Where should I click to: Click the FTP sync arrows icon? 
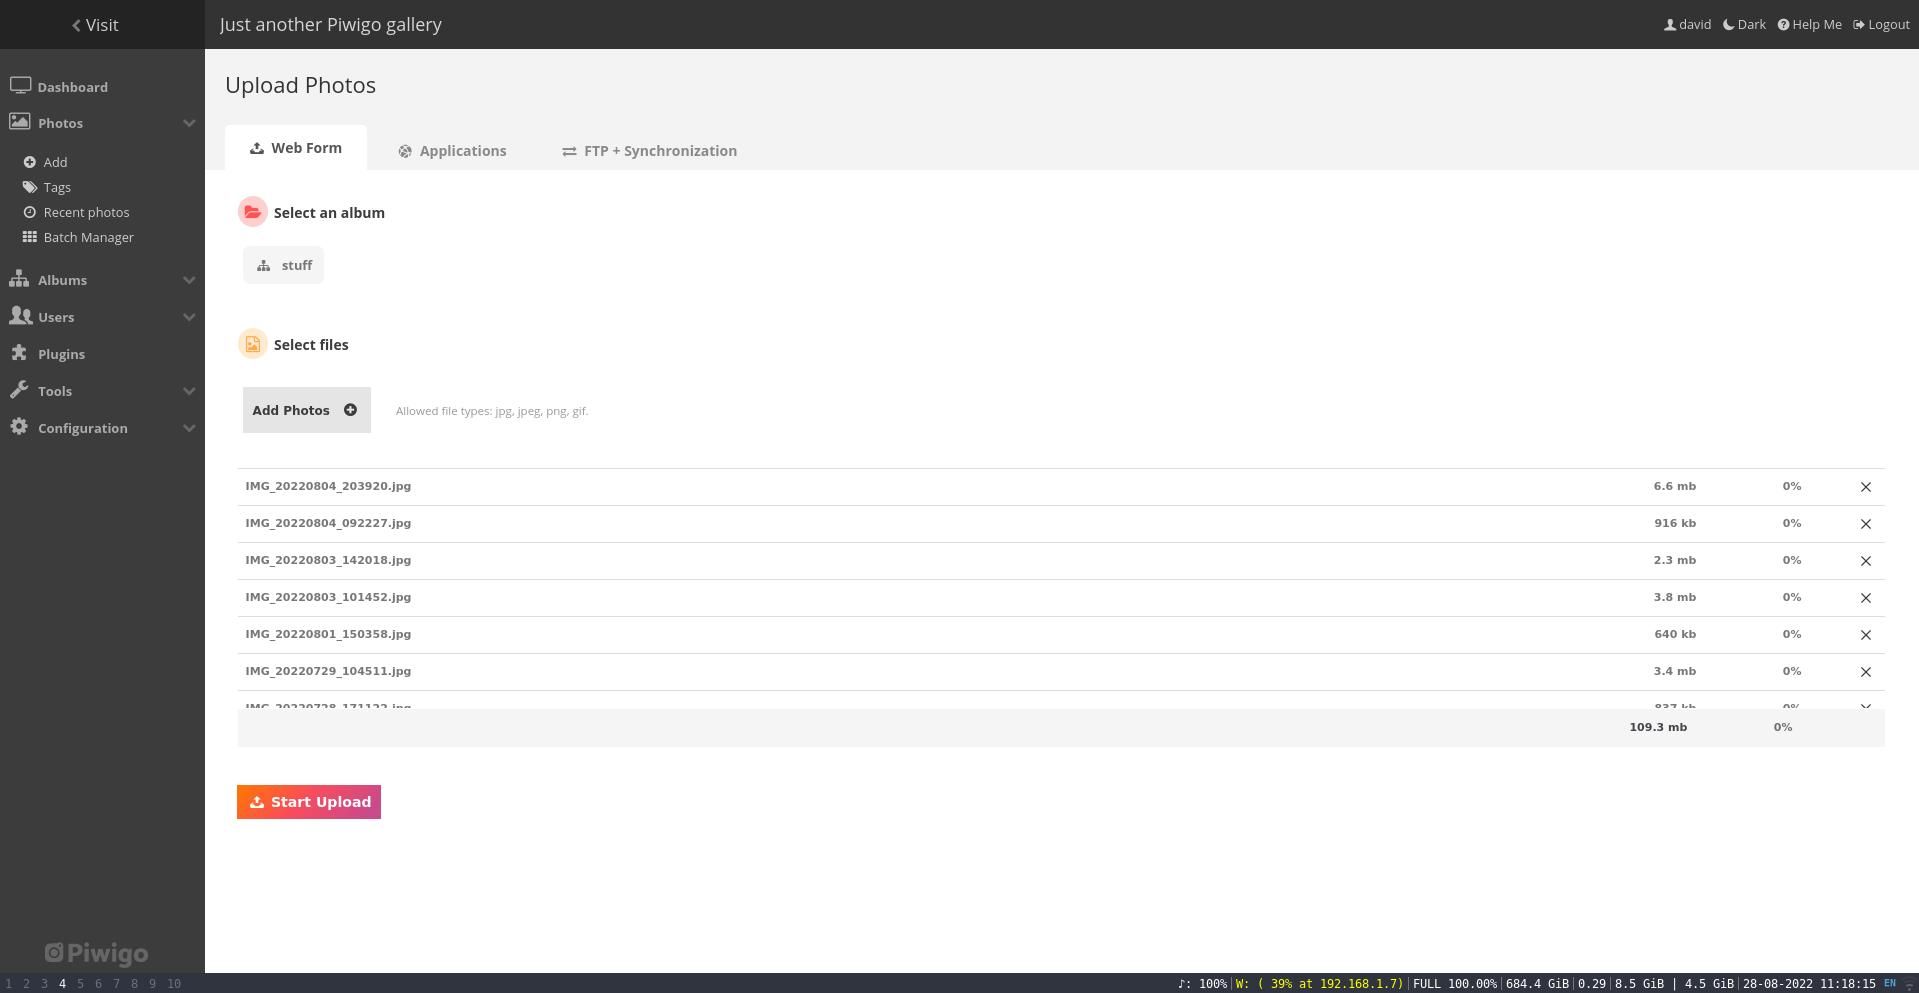569,151
